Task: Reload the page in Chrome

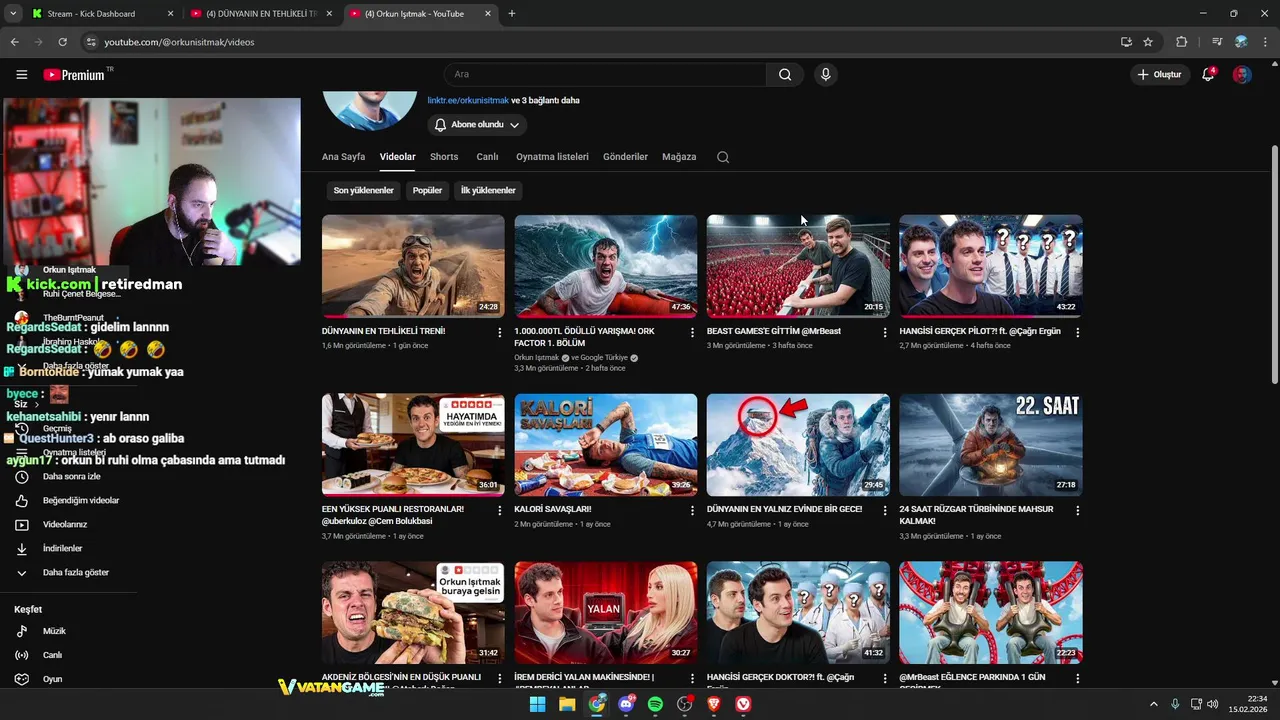Action: pos(62,42)
